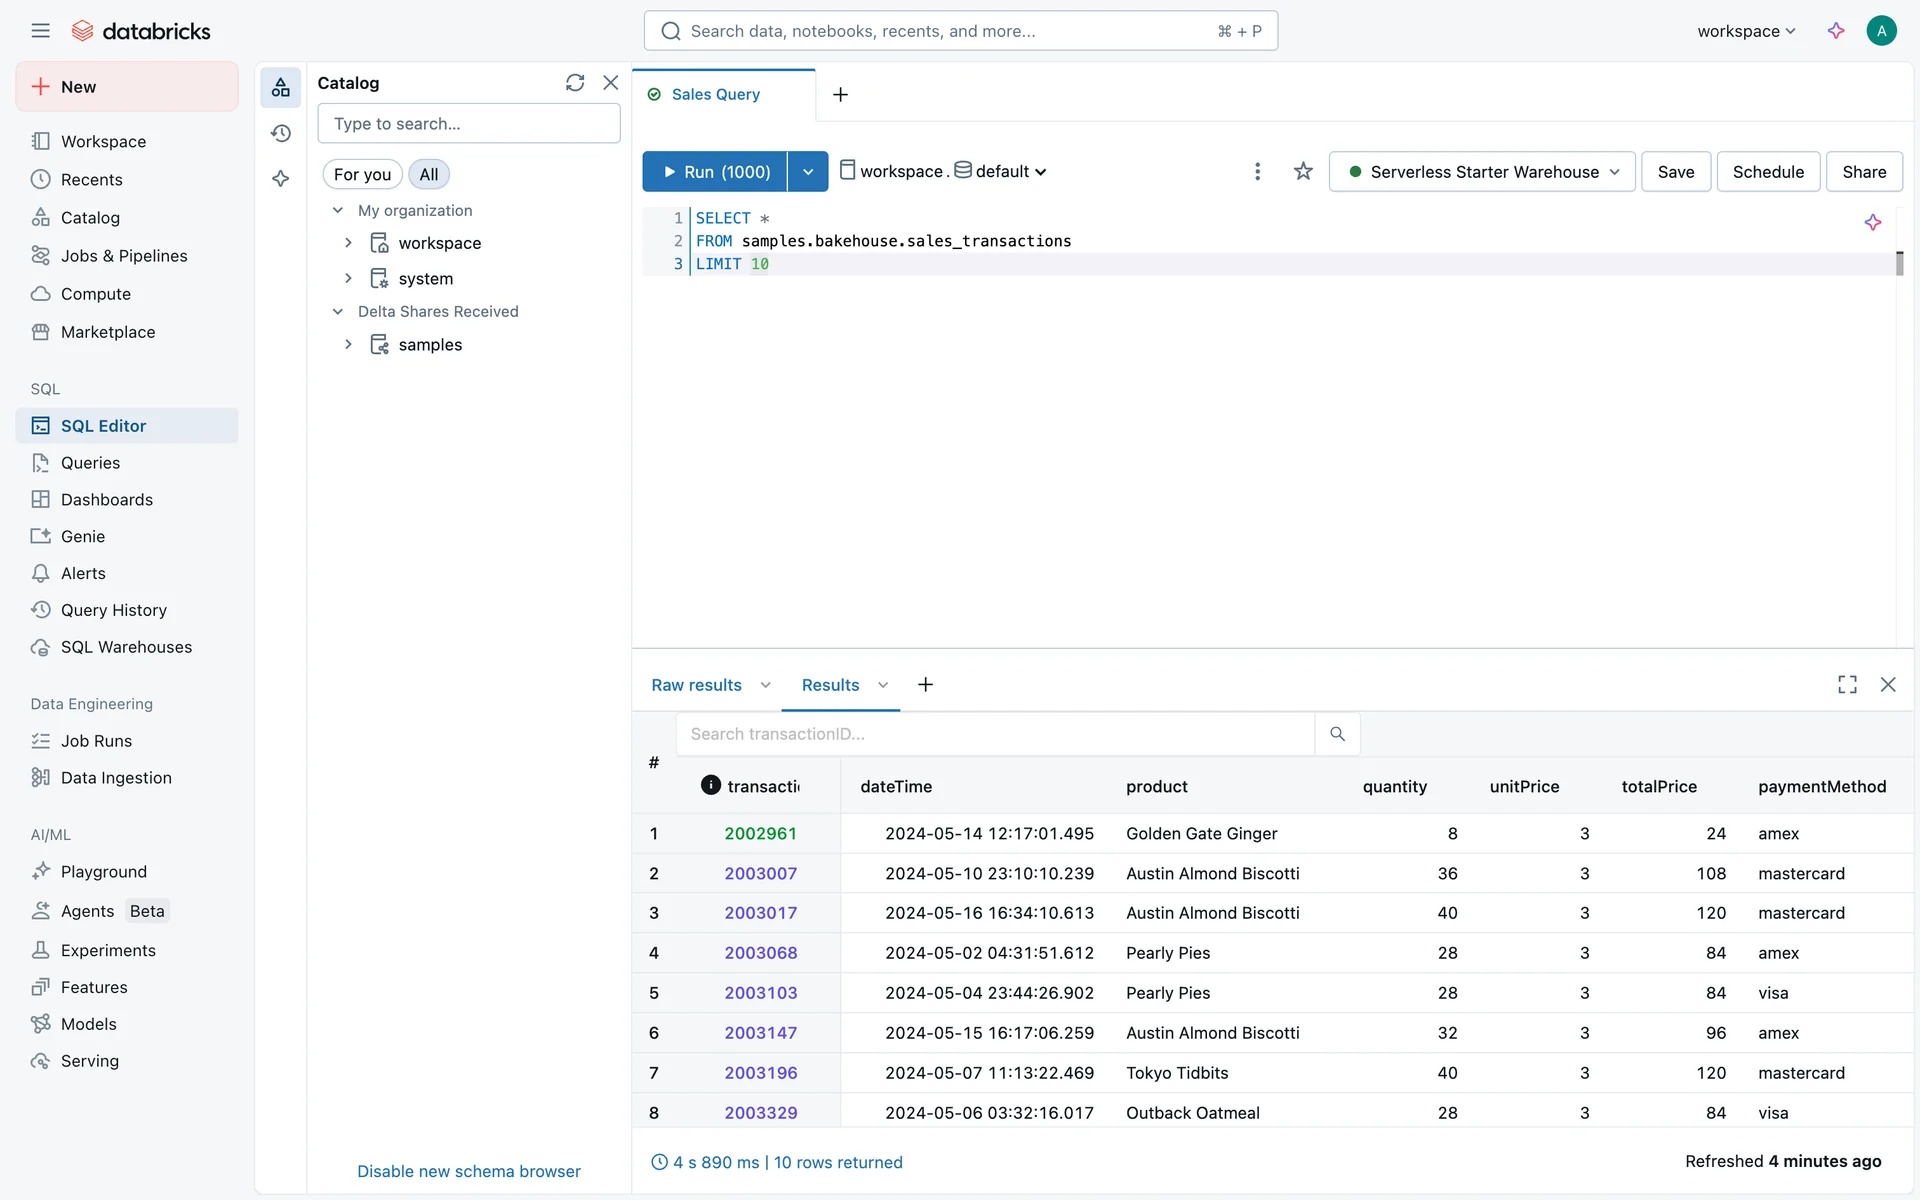Disable new schema browser

[x=468, y=1171]
